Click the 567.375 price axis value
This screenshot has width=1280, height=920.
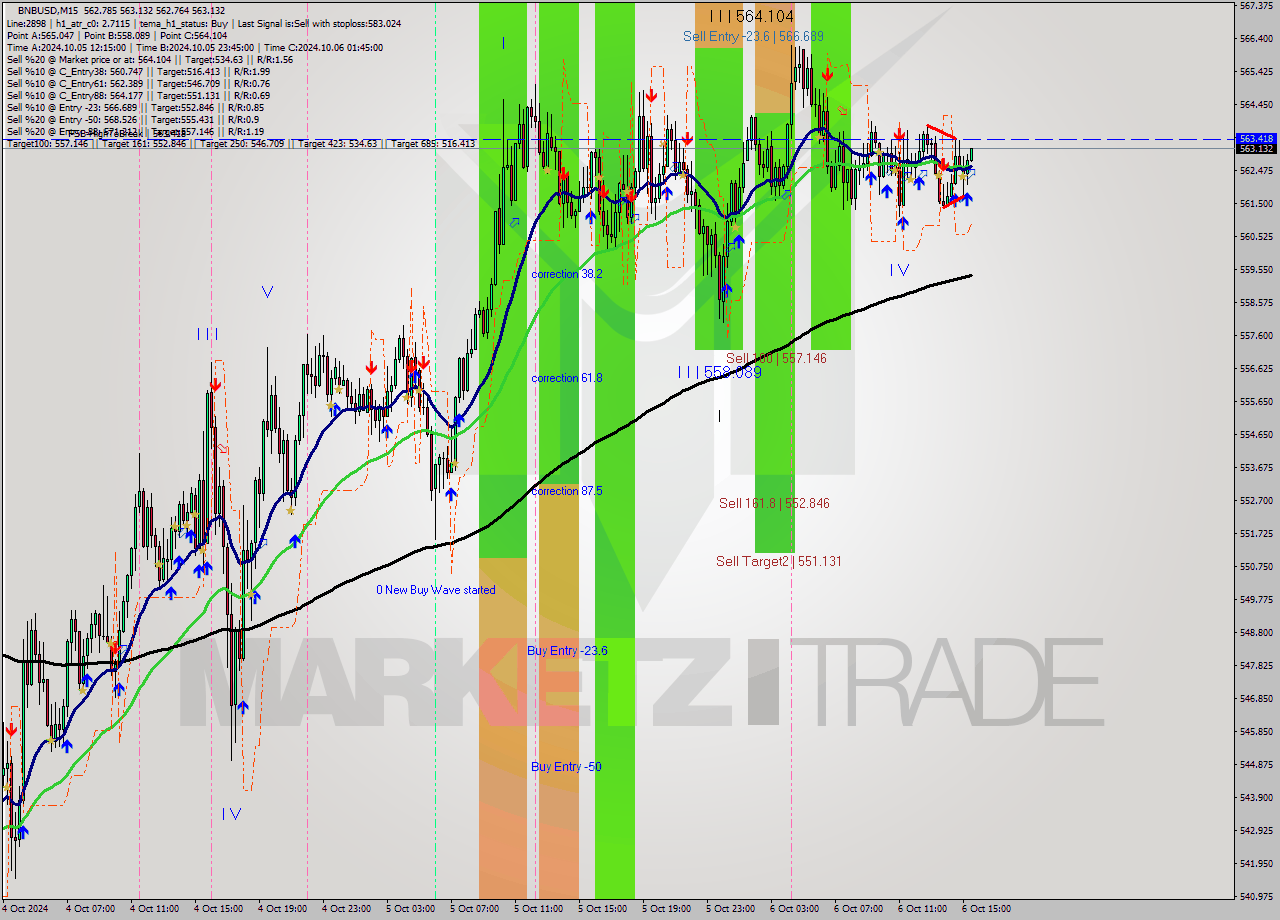(1256, 5)
